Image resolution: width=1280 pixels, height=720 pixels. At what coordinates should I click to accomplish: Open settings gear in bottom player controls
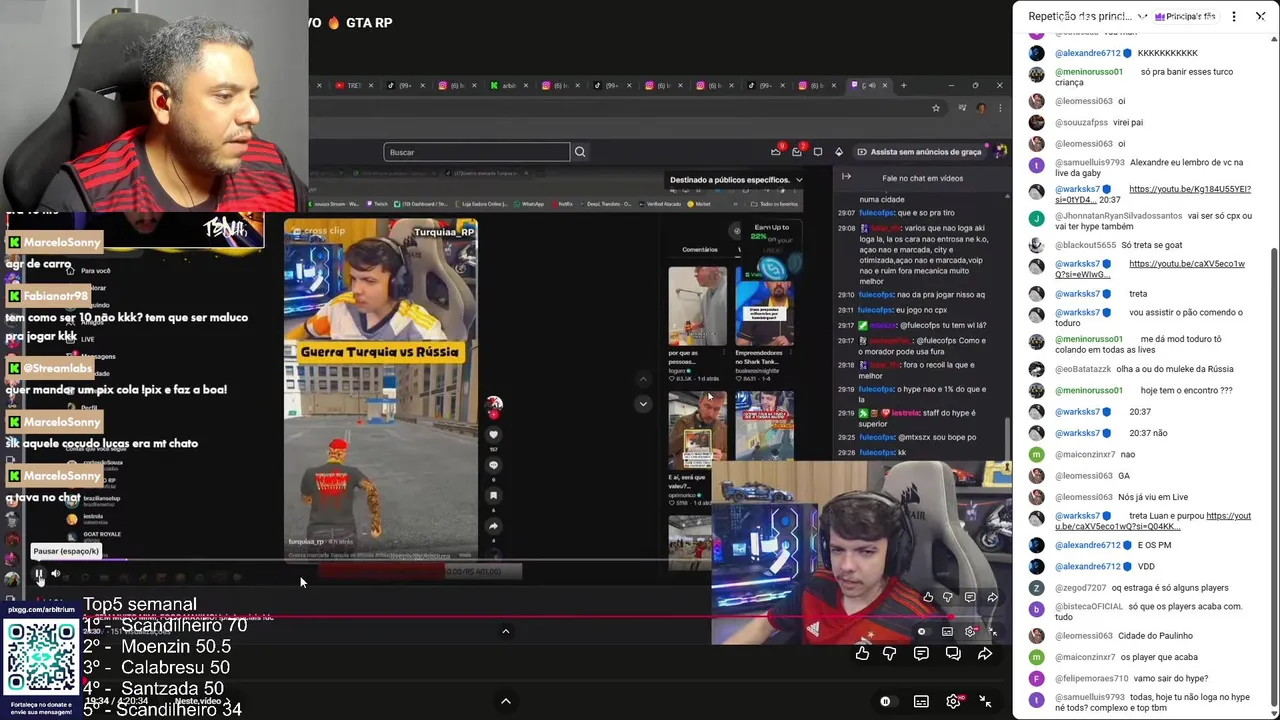[x=954, y=701]
